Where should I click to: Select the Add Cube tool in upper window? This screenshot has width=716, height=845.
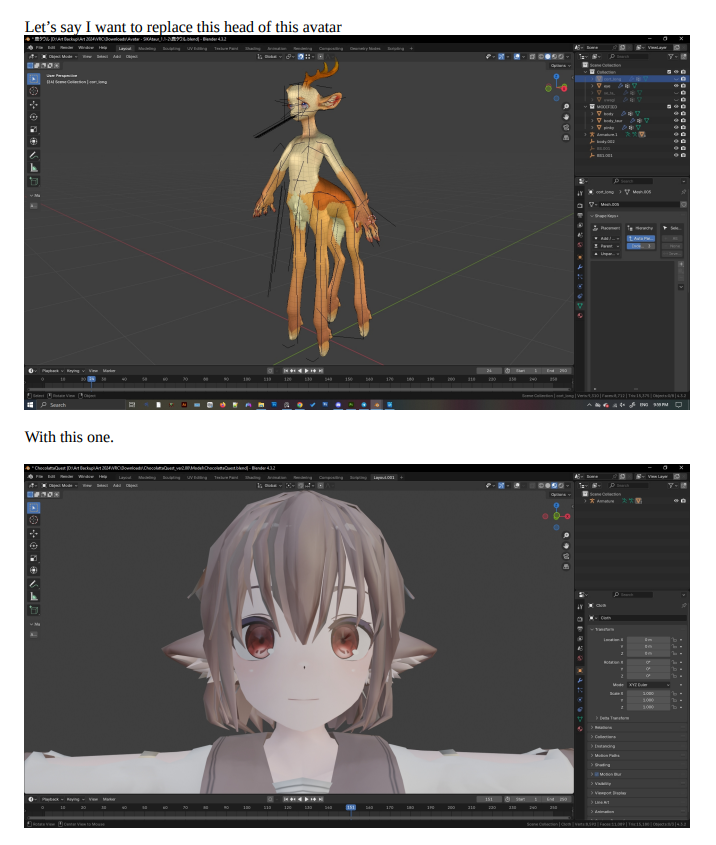tap(33, 181)
